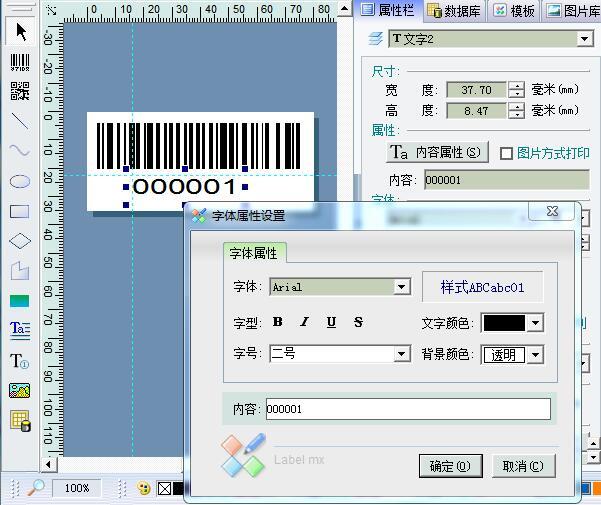Toggle underline font style
The height and width of the screenshot is (505, 601).
point(332,322)
